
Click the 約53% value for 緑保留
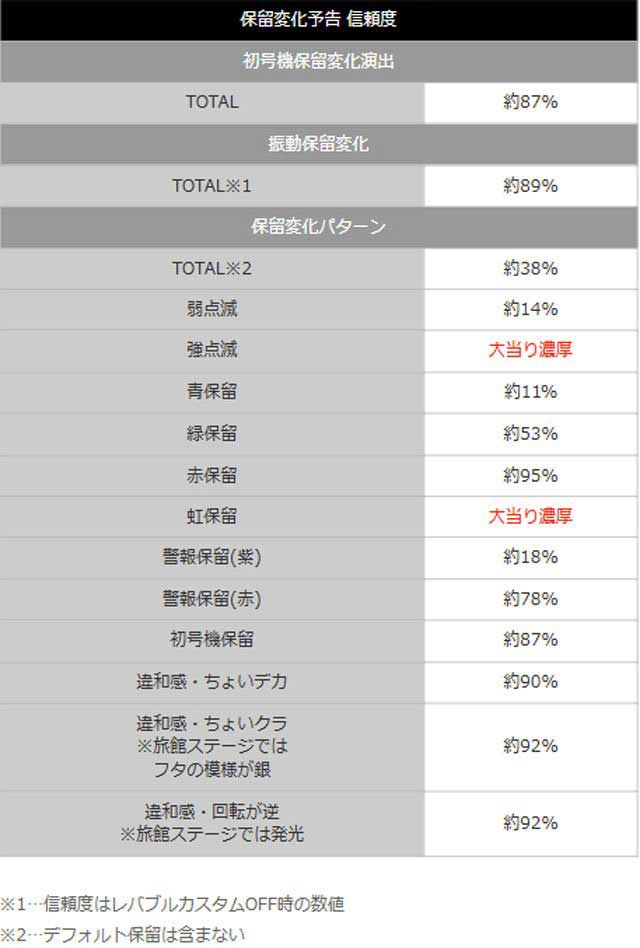click(530, 433)
